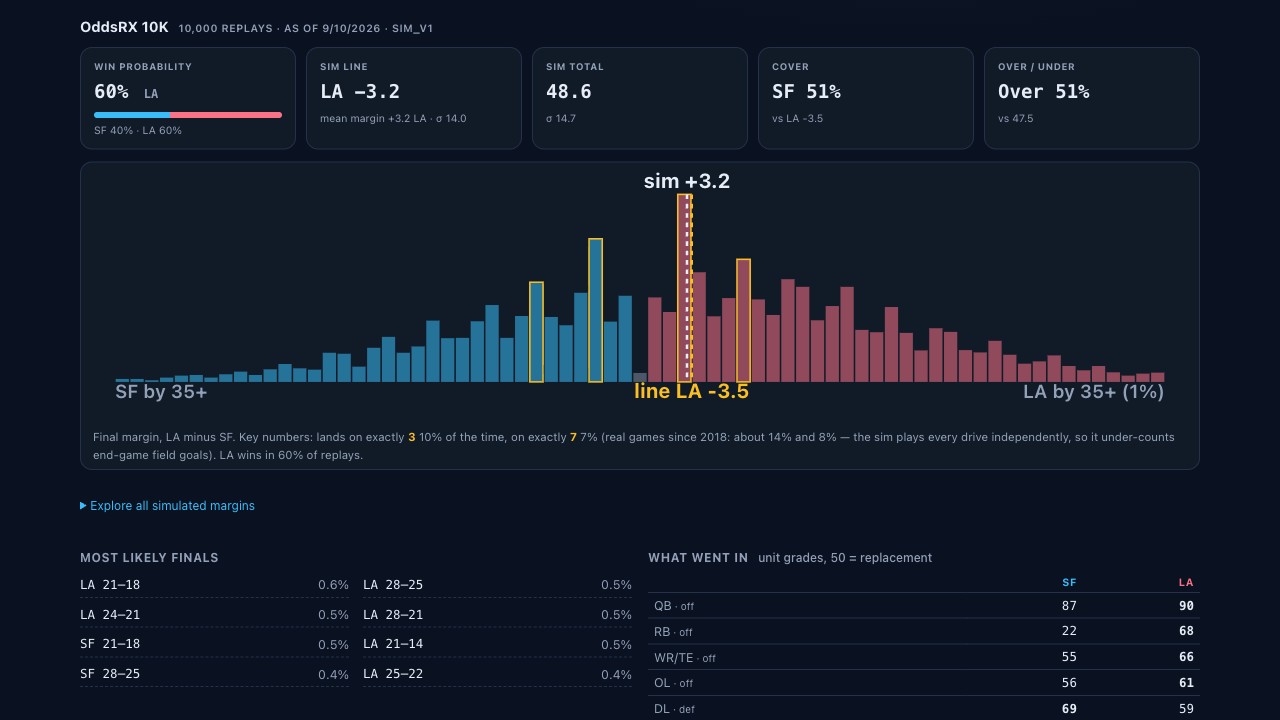Select the Sim Line LA -3.2 card
Screen dimensions: 1280x720
[x=414, y=98]
